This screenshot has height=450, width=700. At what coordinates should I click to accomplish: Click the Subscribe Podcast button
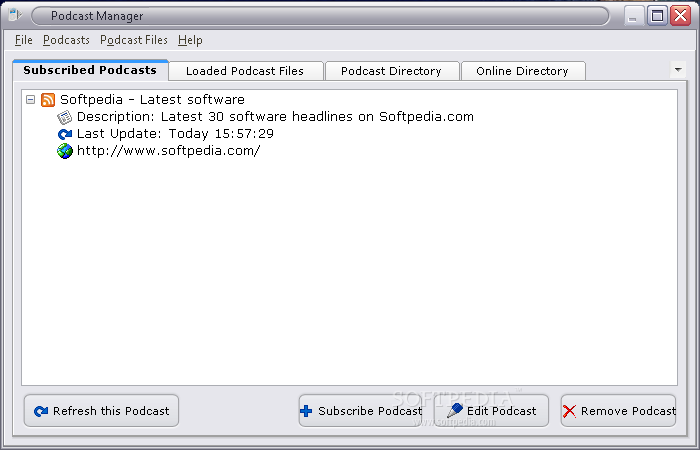361,411
